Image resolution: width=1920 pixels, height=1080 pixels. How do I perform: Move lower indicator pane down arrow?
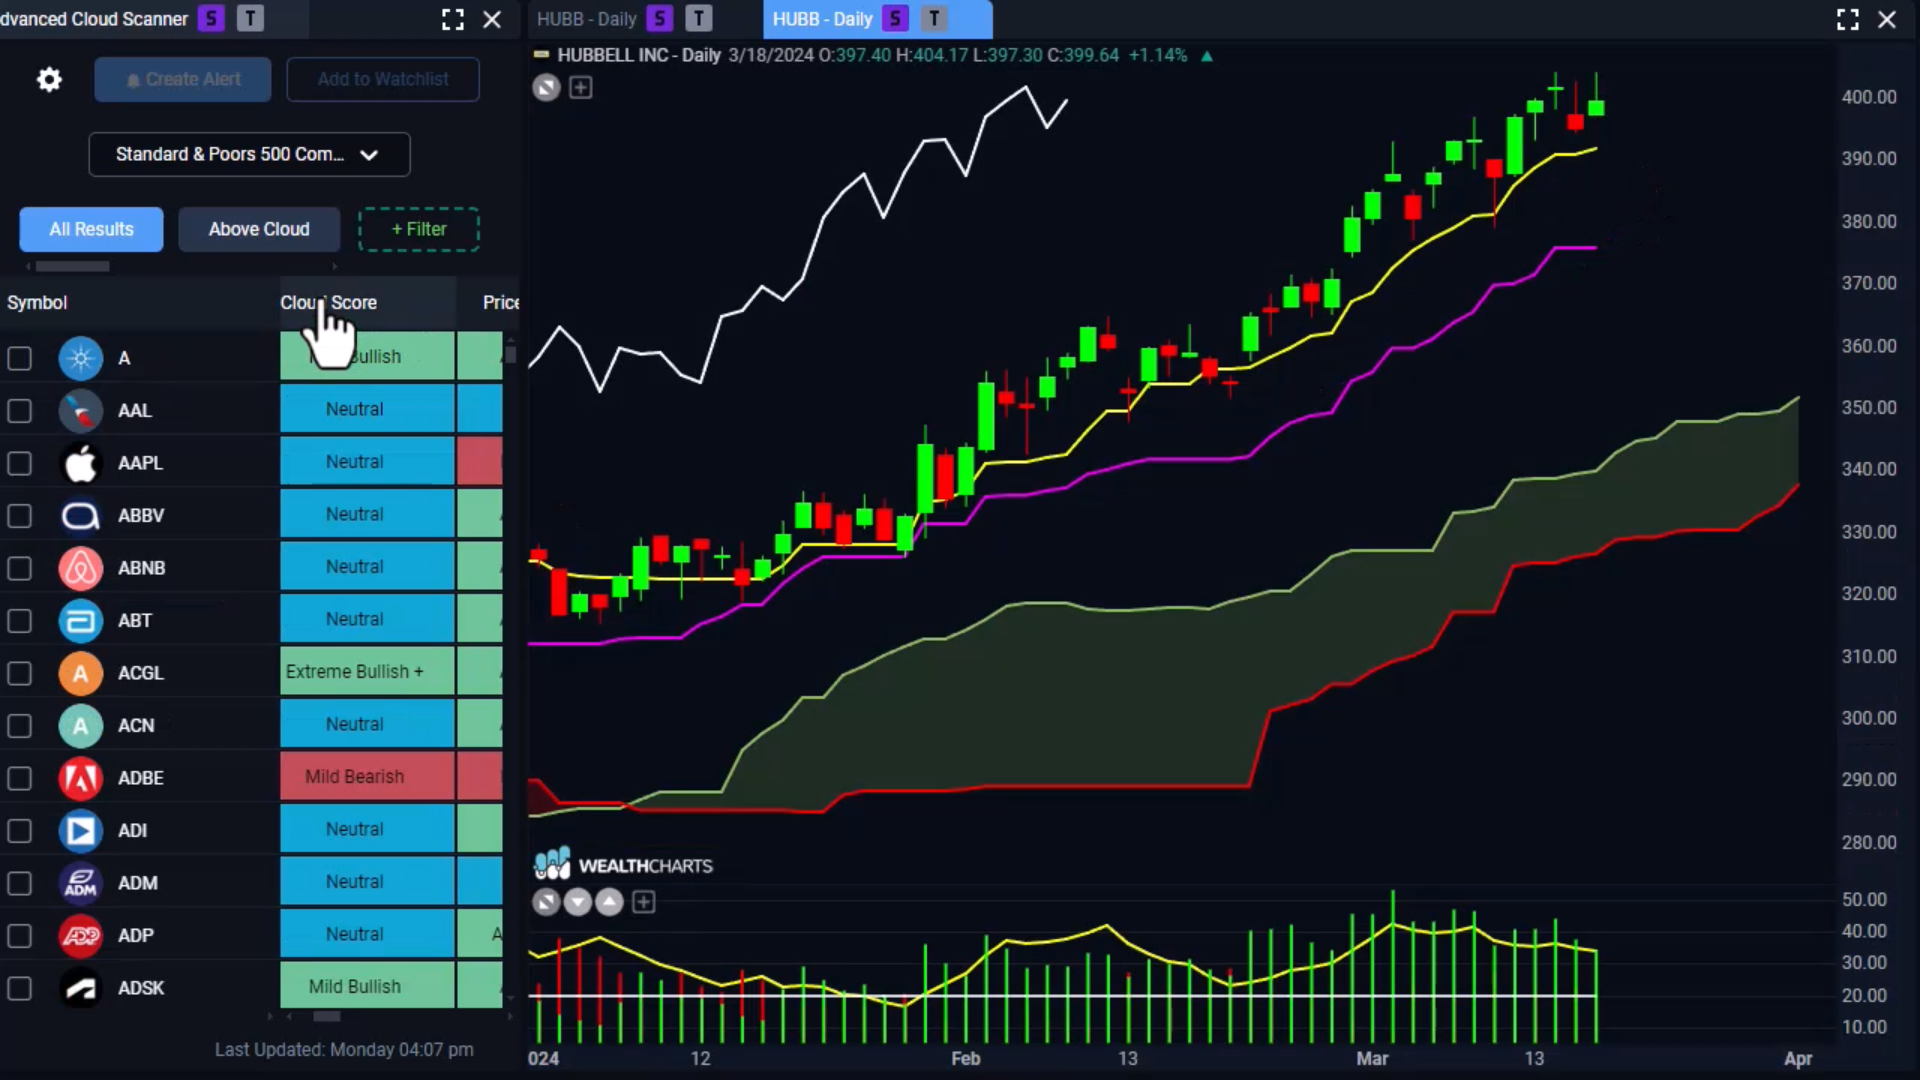coord(578,903)
